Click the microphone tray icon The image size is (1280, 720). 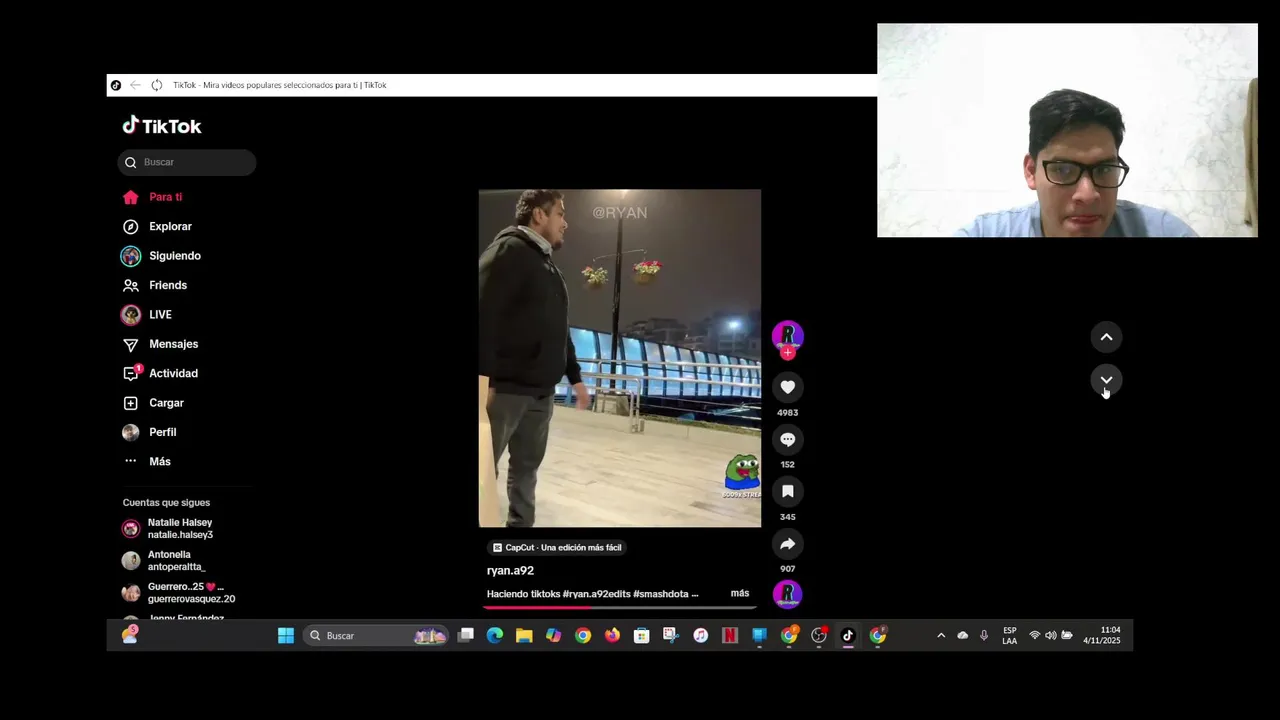[x=984, y=636]
